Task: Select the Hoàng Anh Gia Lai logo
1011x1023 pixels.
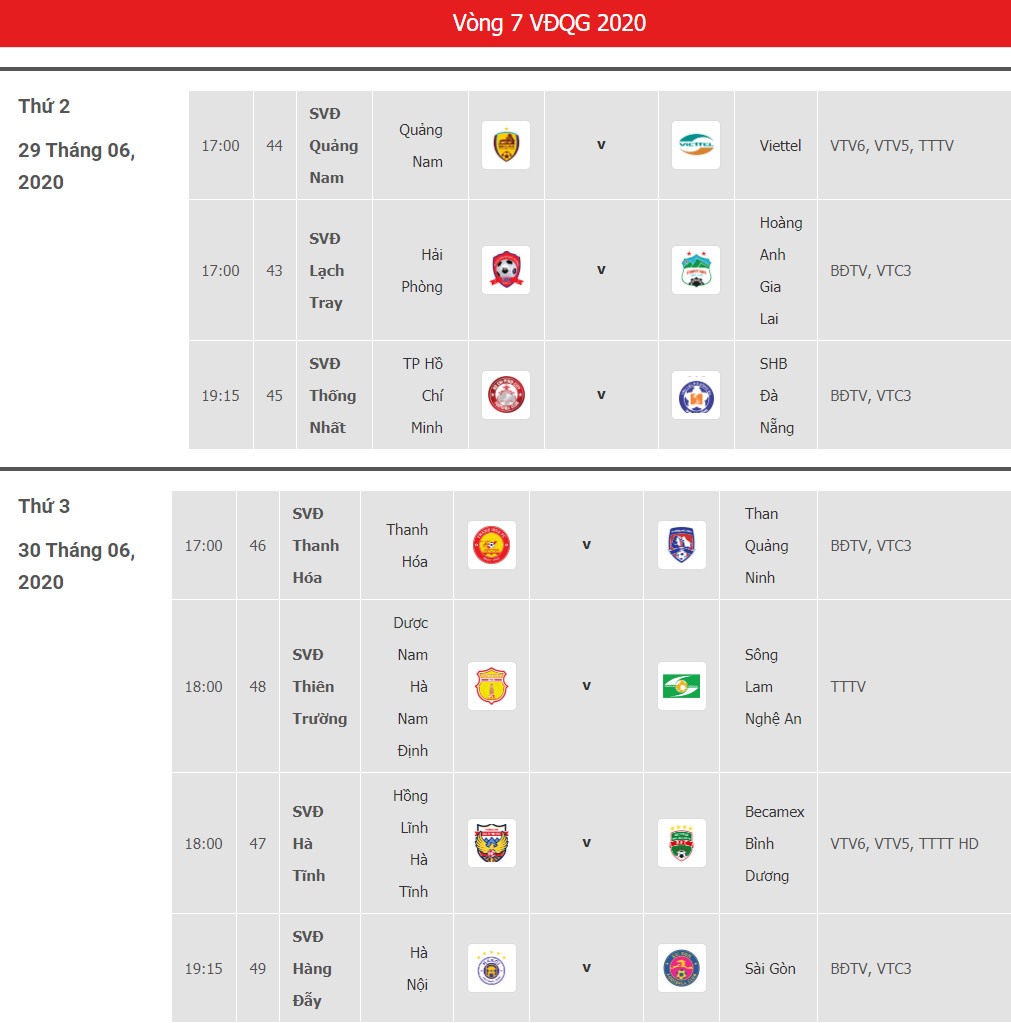Action: click(695, 270)
